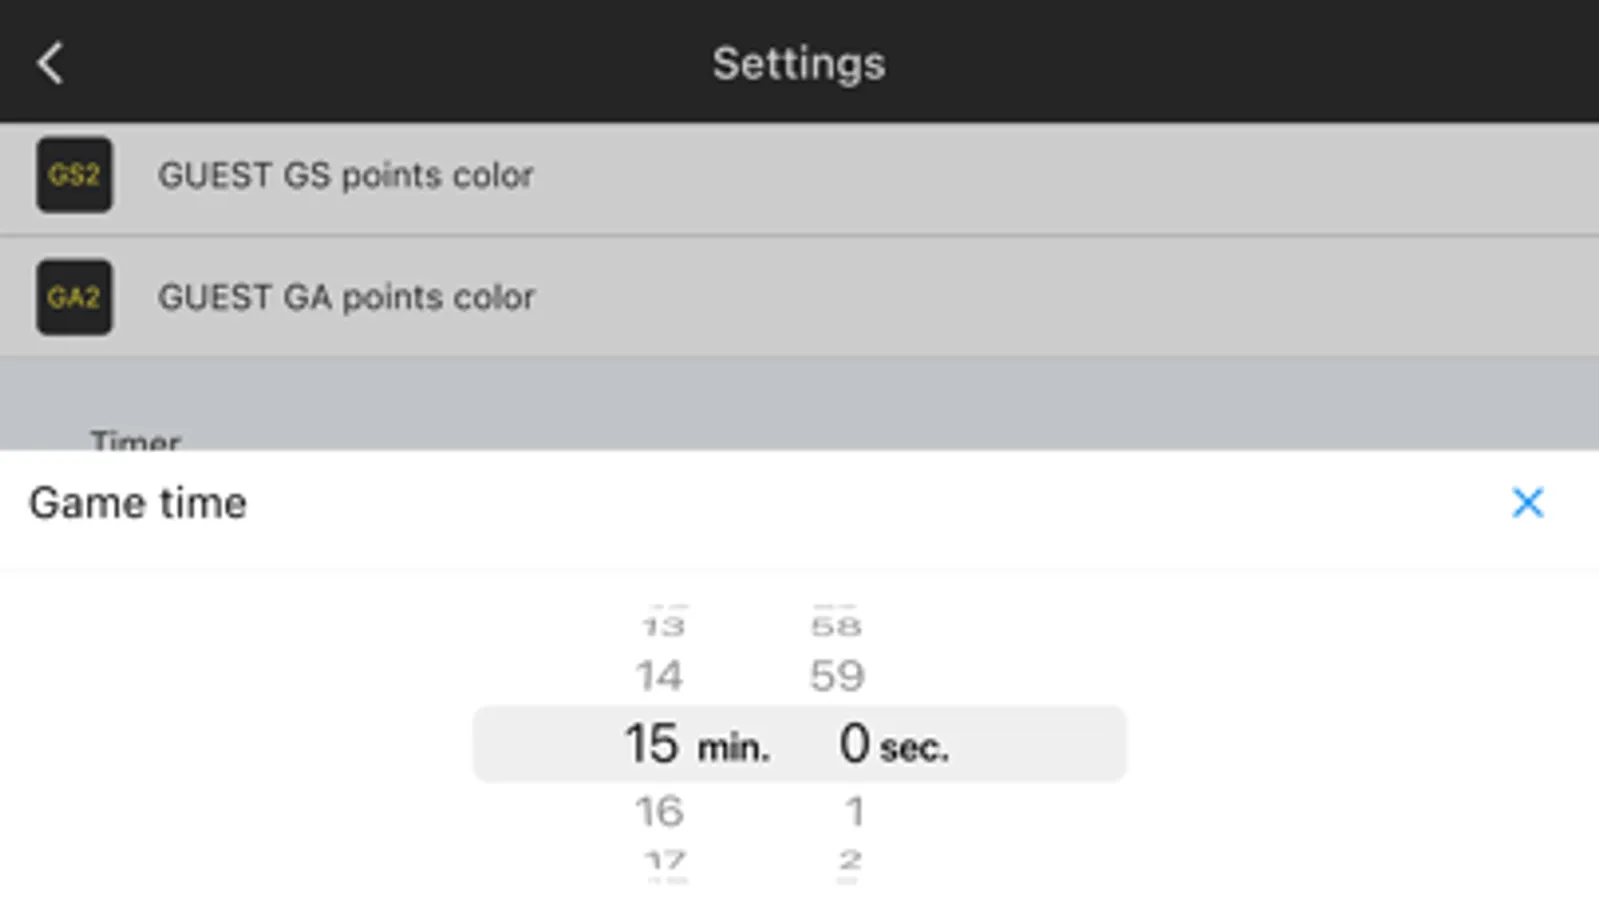This screenshot has width=1599, height=900.
Task: Select 16 in the minutes wheel
Action: [659, 811]
